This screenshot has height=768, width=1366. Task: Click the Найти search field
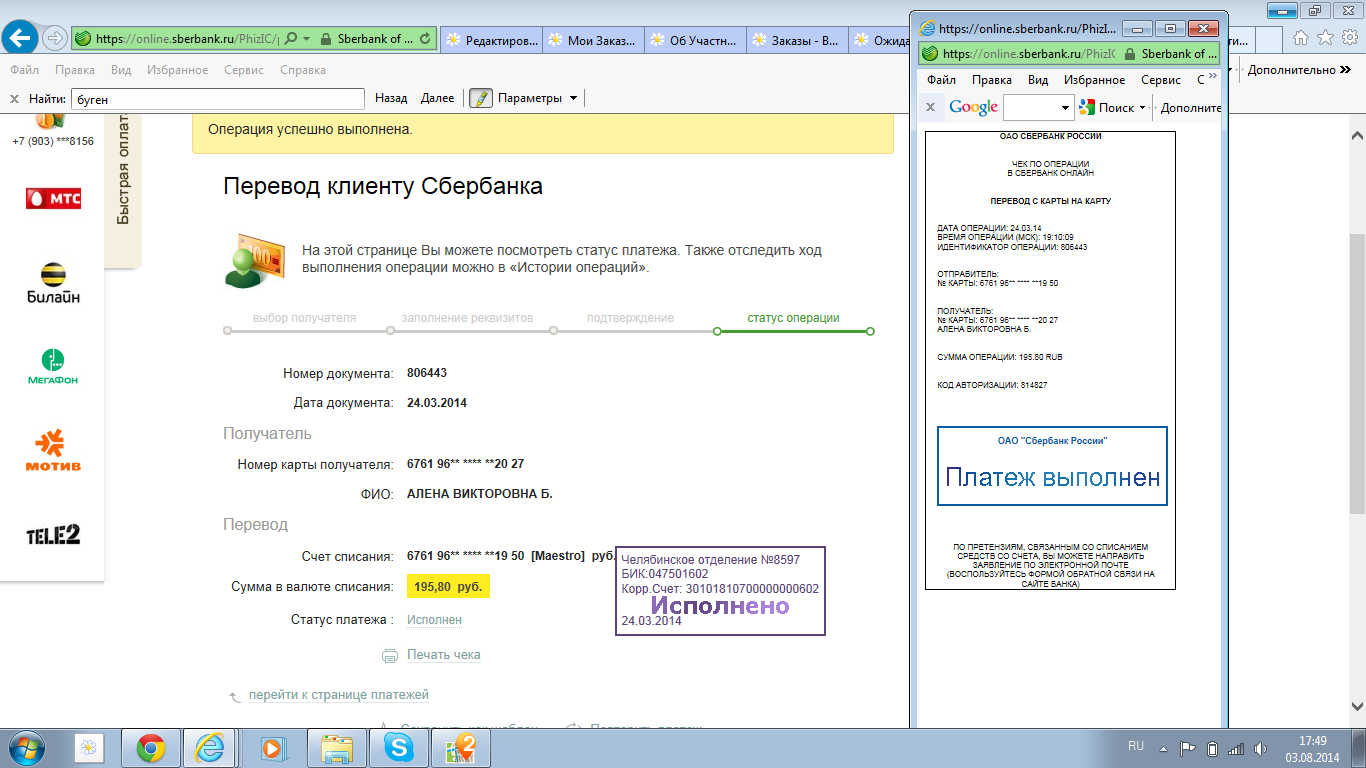pyautogui.click(x=218, y=98)
